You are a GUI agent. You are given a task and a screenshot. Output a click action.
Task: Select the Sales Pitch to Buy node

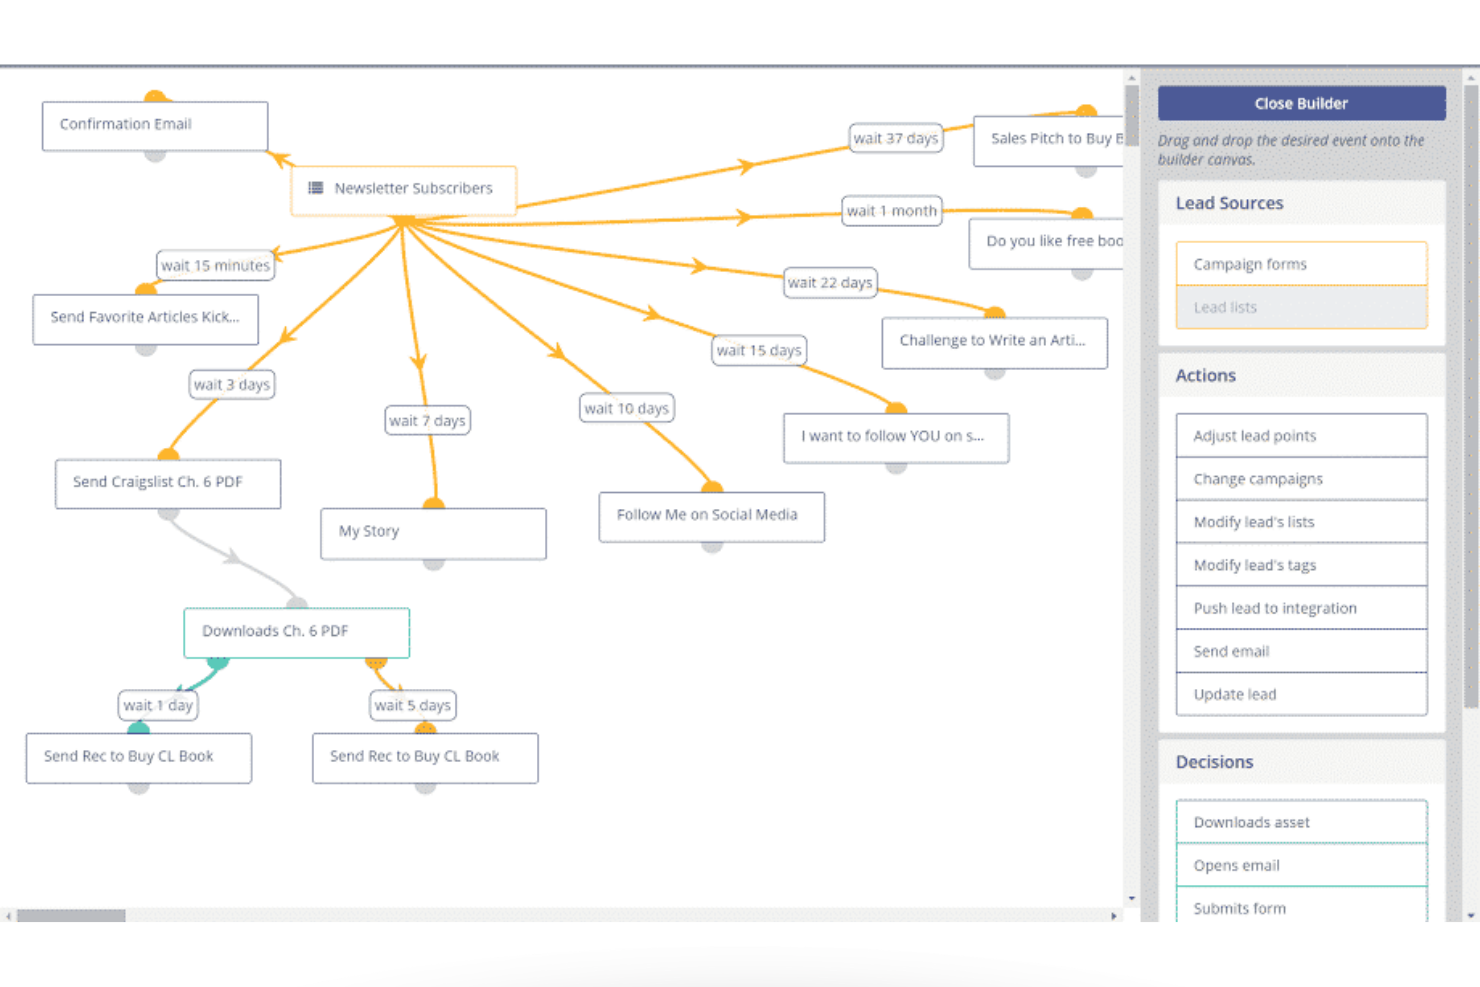pyautogui.click(x=1049, y=141)
